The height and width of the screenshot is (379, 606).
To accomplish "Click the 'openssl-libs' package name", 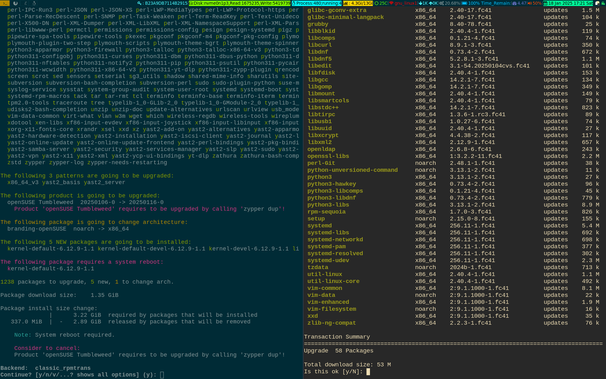I will click(328, 156).
